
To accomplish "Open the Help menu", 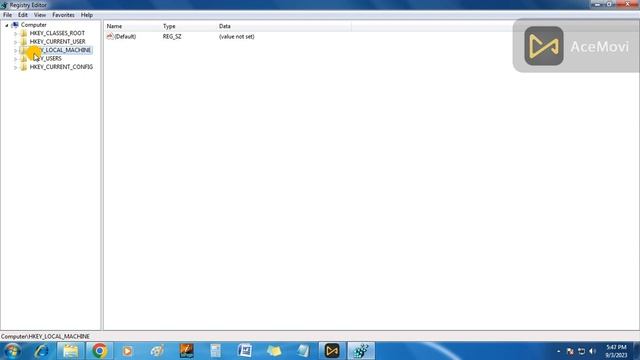I will click(87, 15).
